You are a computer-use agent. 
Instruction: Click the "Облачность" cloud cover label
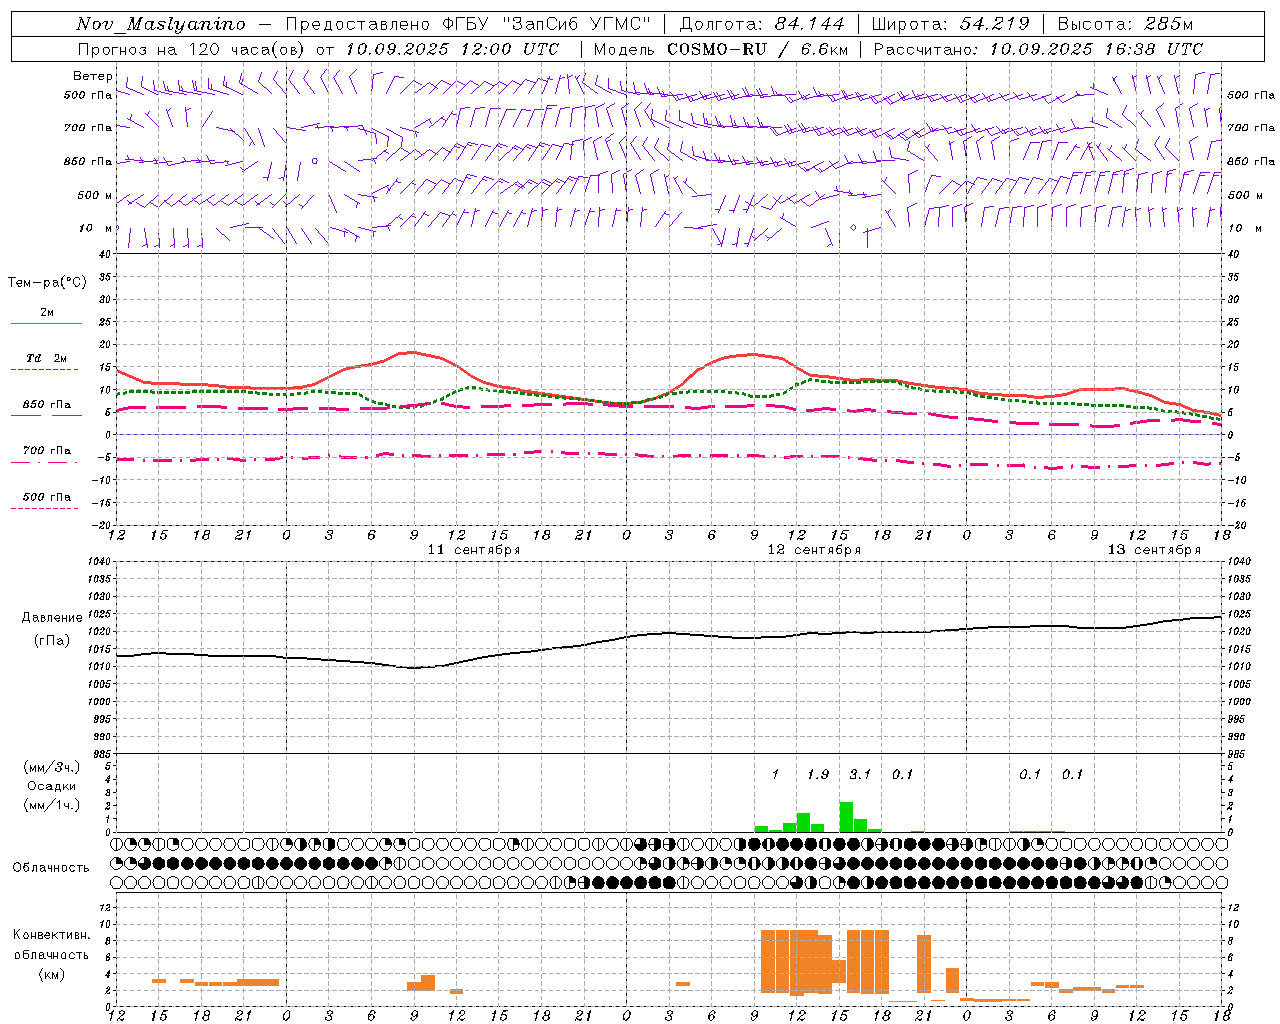(51, 867)
